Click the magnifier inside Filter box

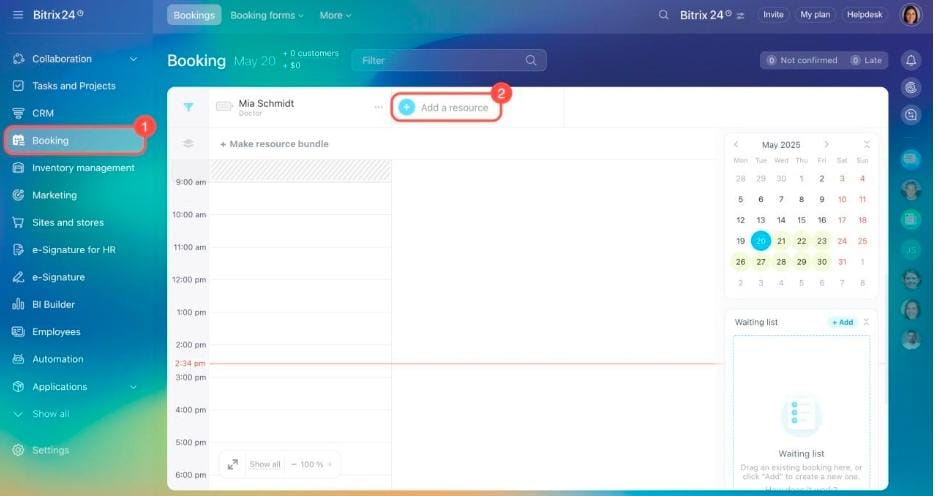[531, 60]
